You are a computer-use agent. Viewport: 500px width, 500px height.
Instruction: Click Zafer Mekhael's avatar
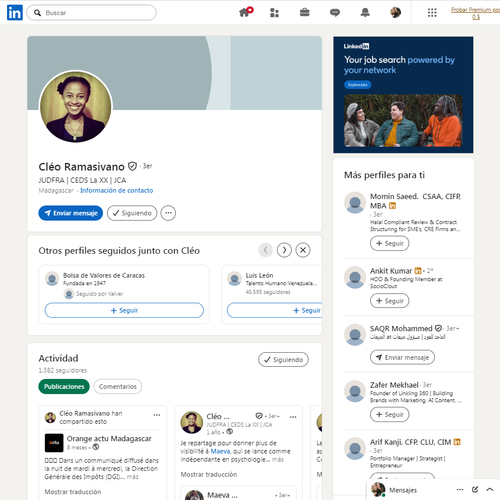tap(355, 391)
